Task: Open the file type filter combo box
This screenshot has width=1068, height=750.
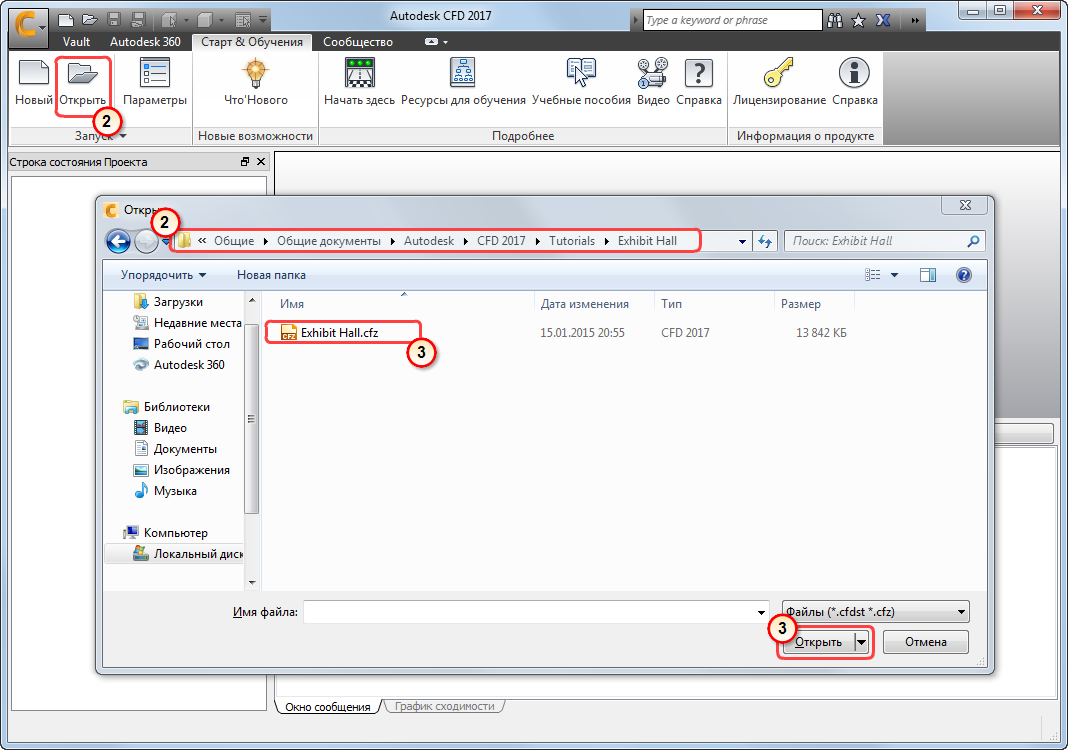Action: click(875, 612)
